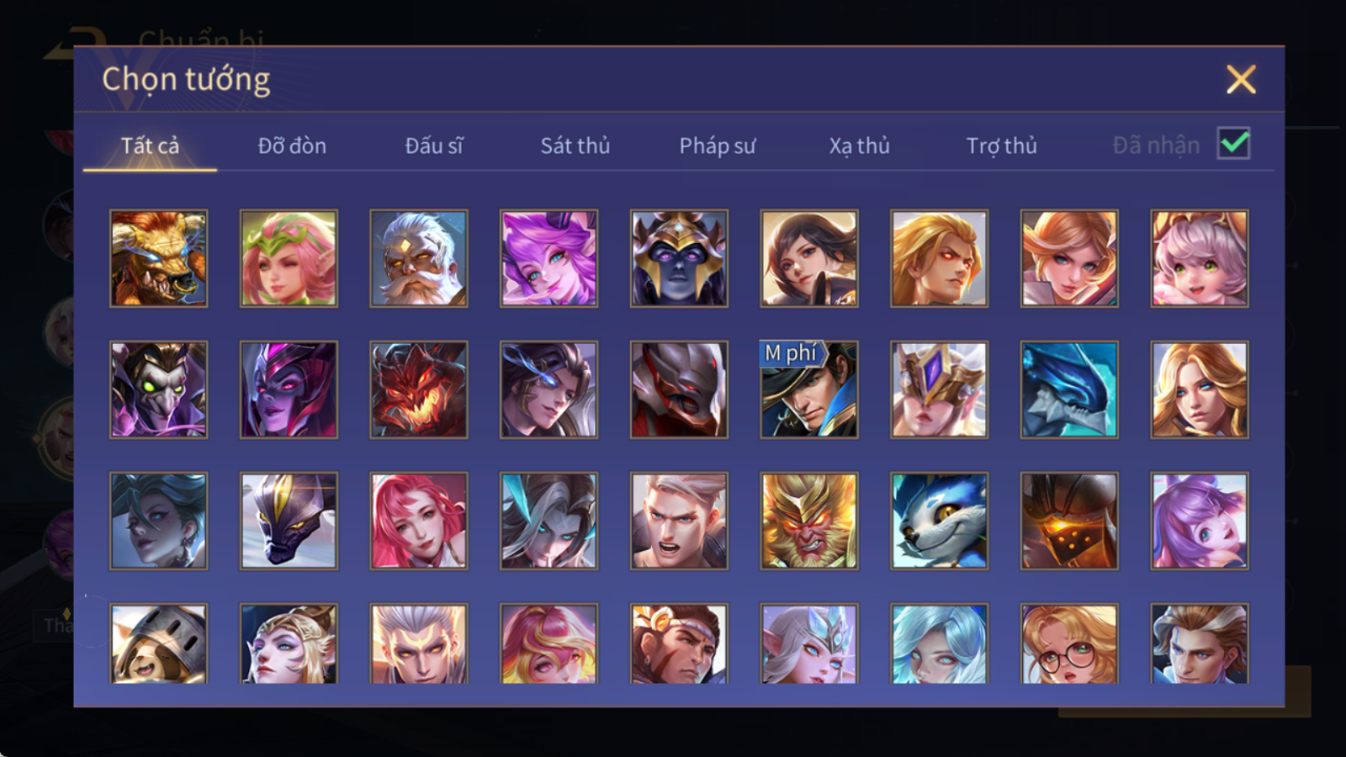Choose the pink-haired flower crown hero
Screen dimensions: 1346x757
(289, 258)
